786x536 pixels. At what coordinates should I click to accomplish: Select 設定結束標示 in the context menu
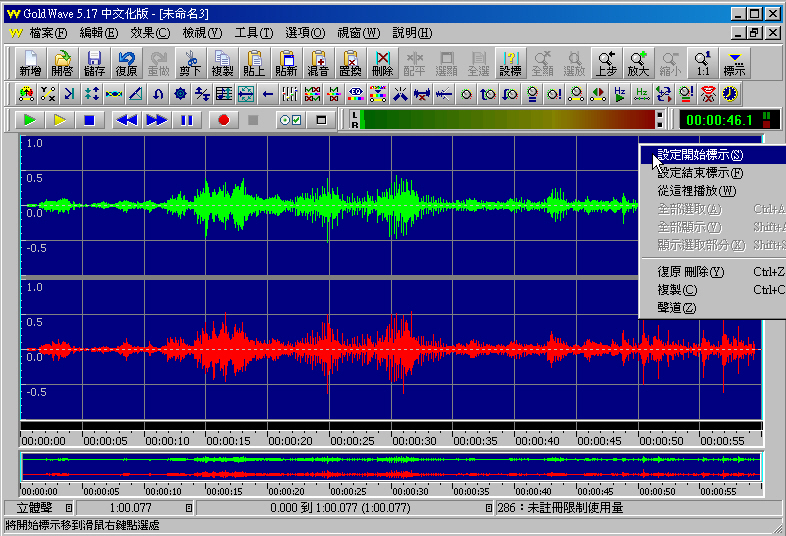click(x=700, y=173)
